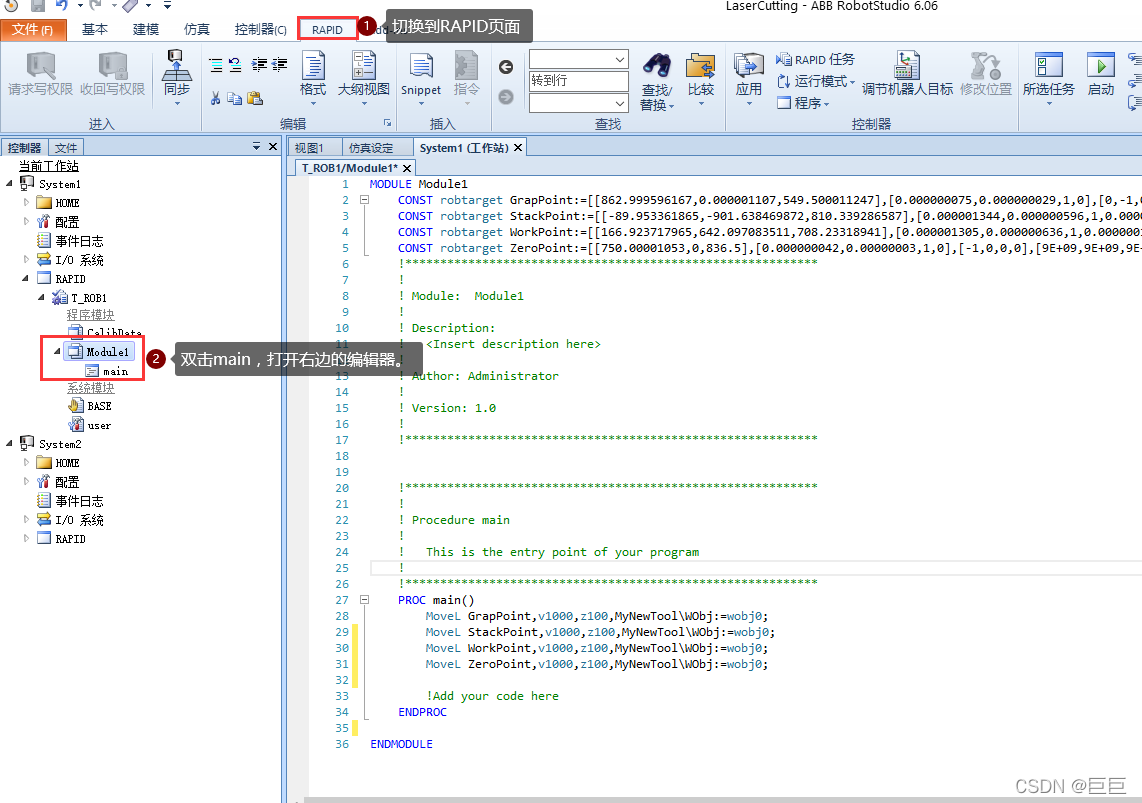This screenshot has height=803, width=1142.
Task: Expand the I/O 系统 node under System1
Action: coord(27,259)
